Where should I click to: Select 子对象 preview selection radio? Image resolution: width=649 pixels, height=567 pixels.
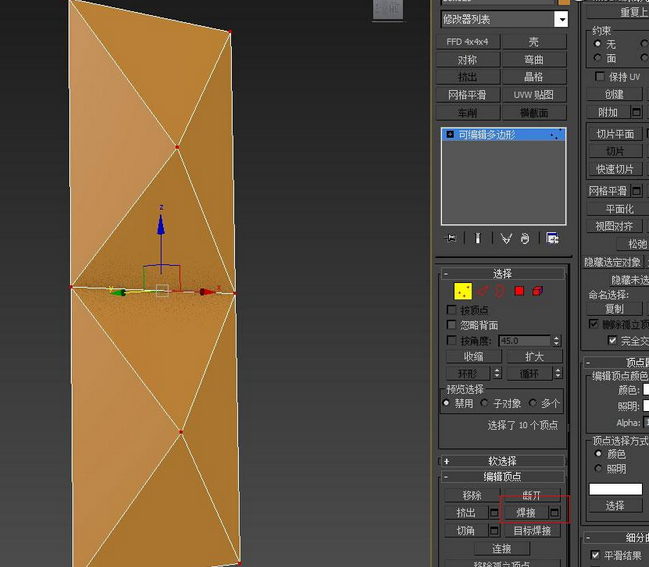click(484, 403)
